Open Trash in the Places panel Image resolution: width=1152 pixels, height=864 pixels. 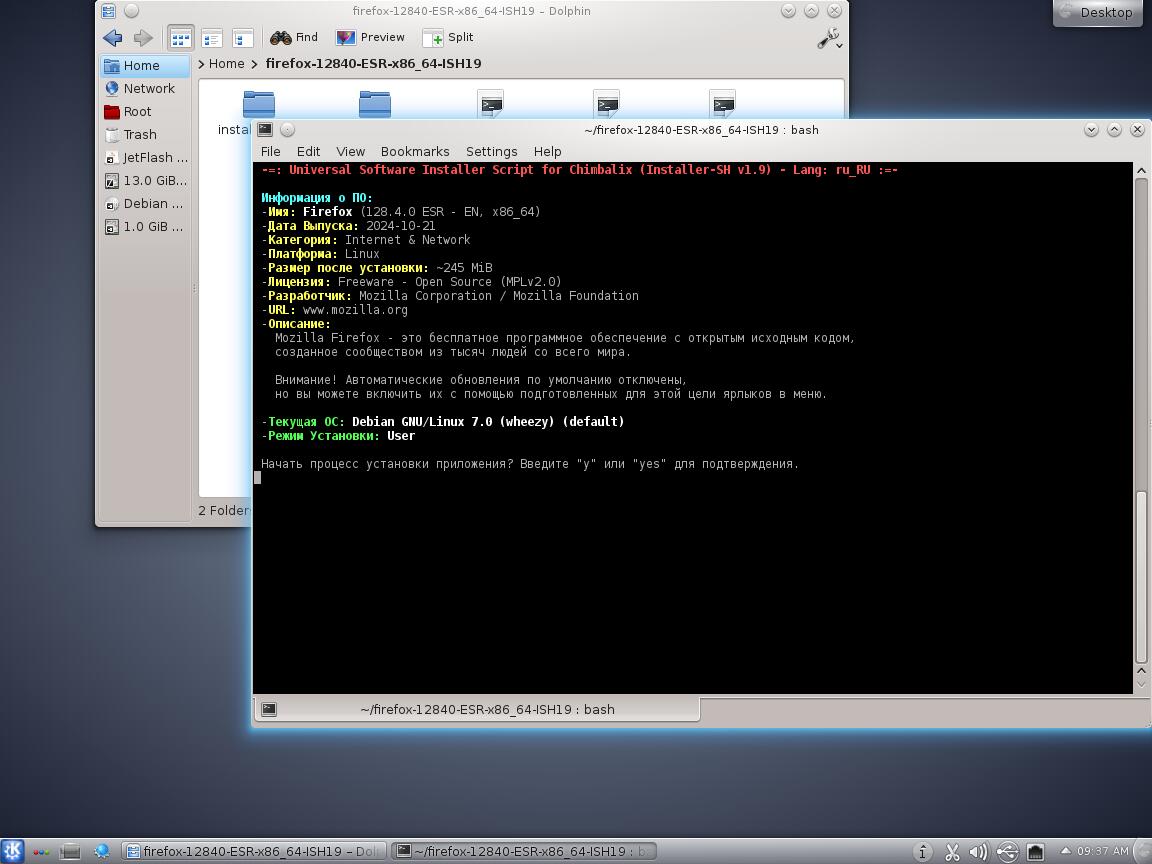pos(139,135)
